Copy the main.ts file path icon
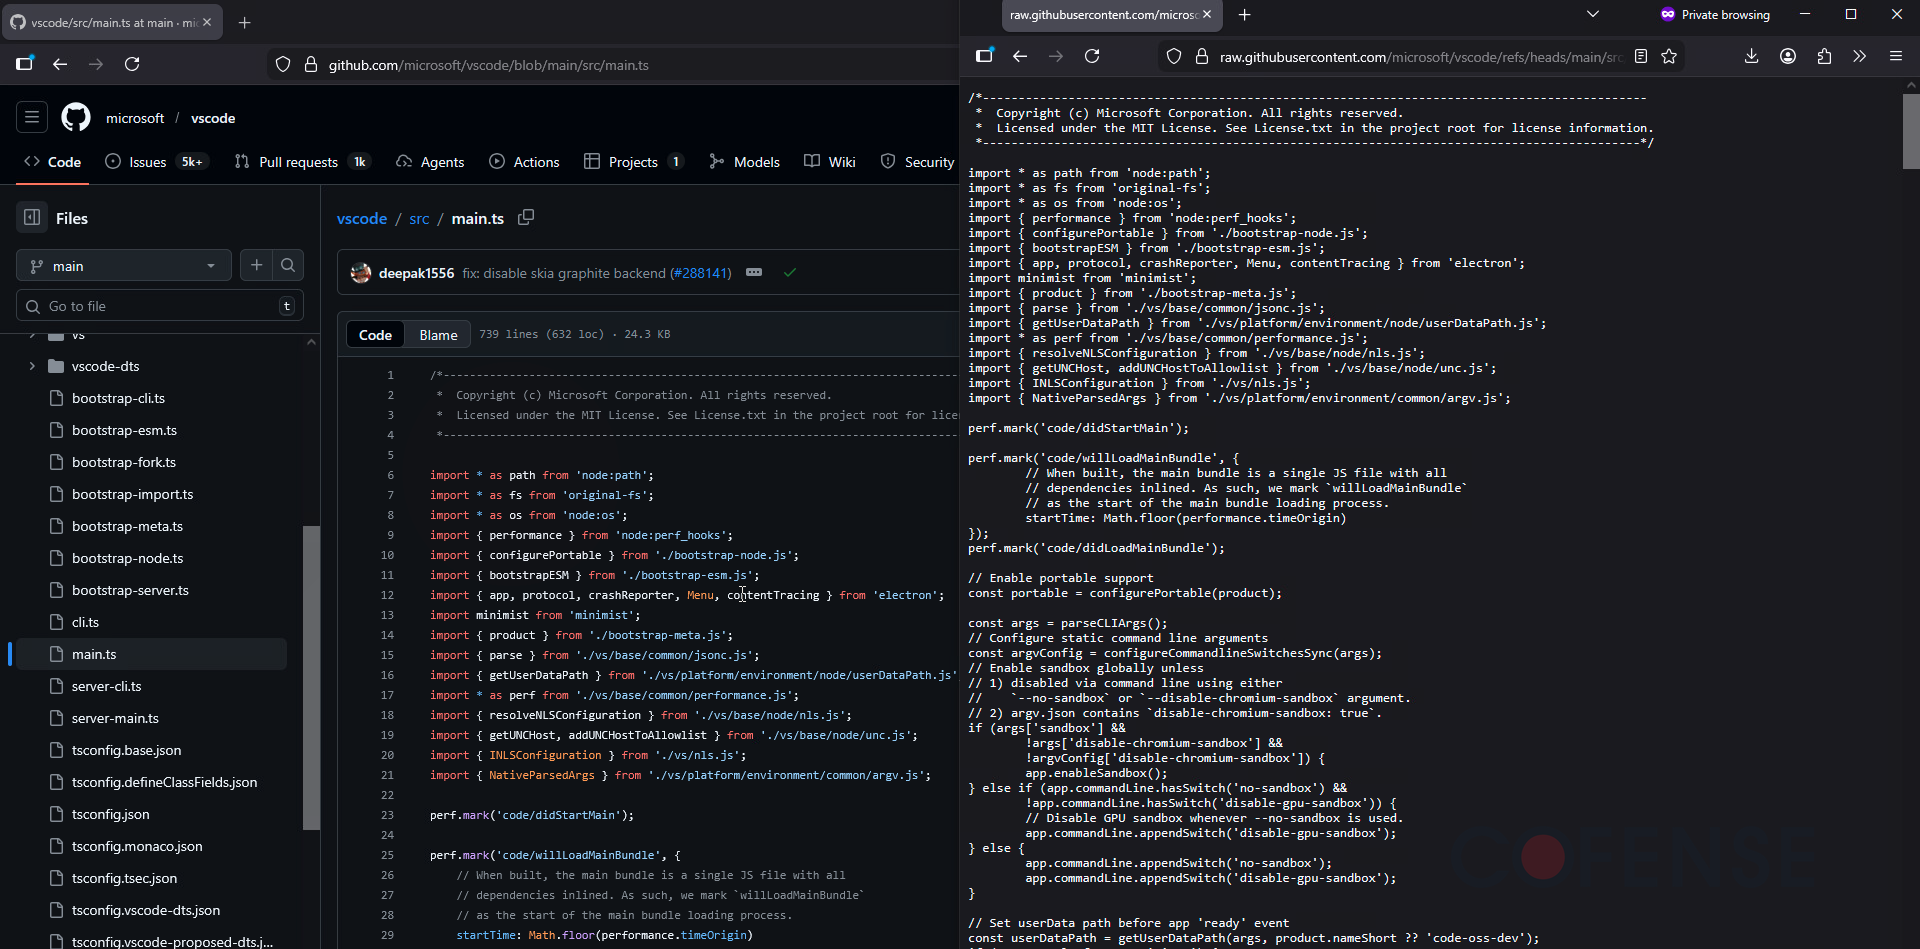This screenshot has width=1920, height=949. [526, 217]
